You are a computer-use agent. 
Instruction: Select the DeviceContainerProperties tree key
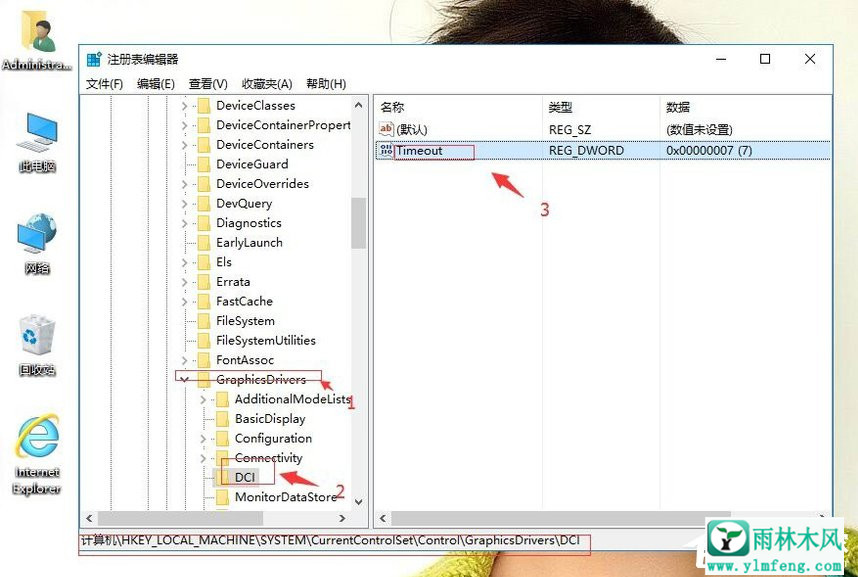pos(283,125)
